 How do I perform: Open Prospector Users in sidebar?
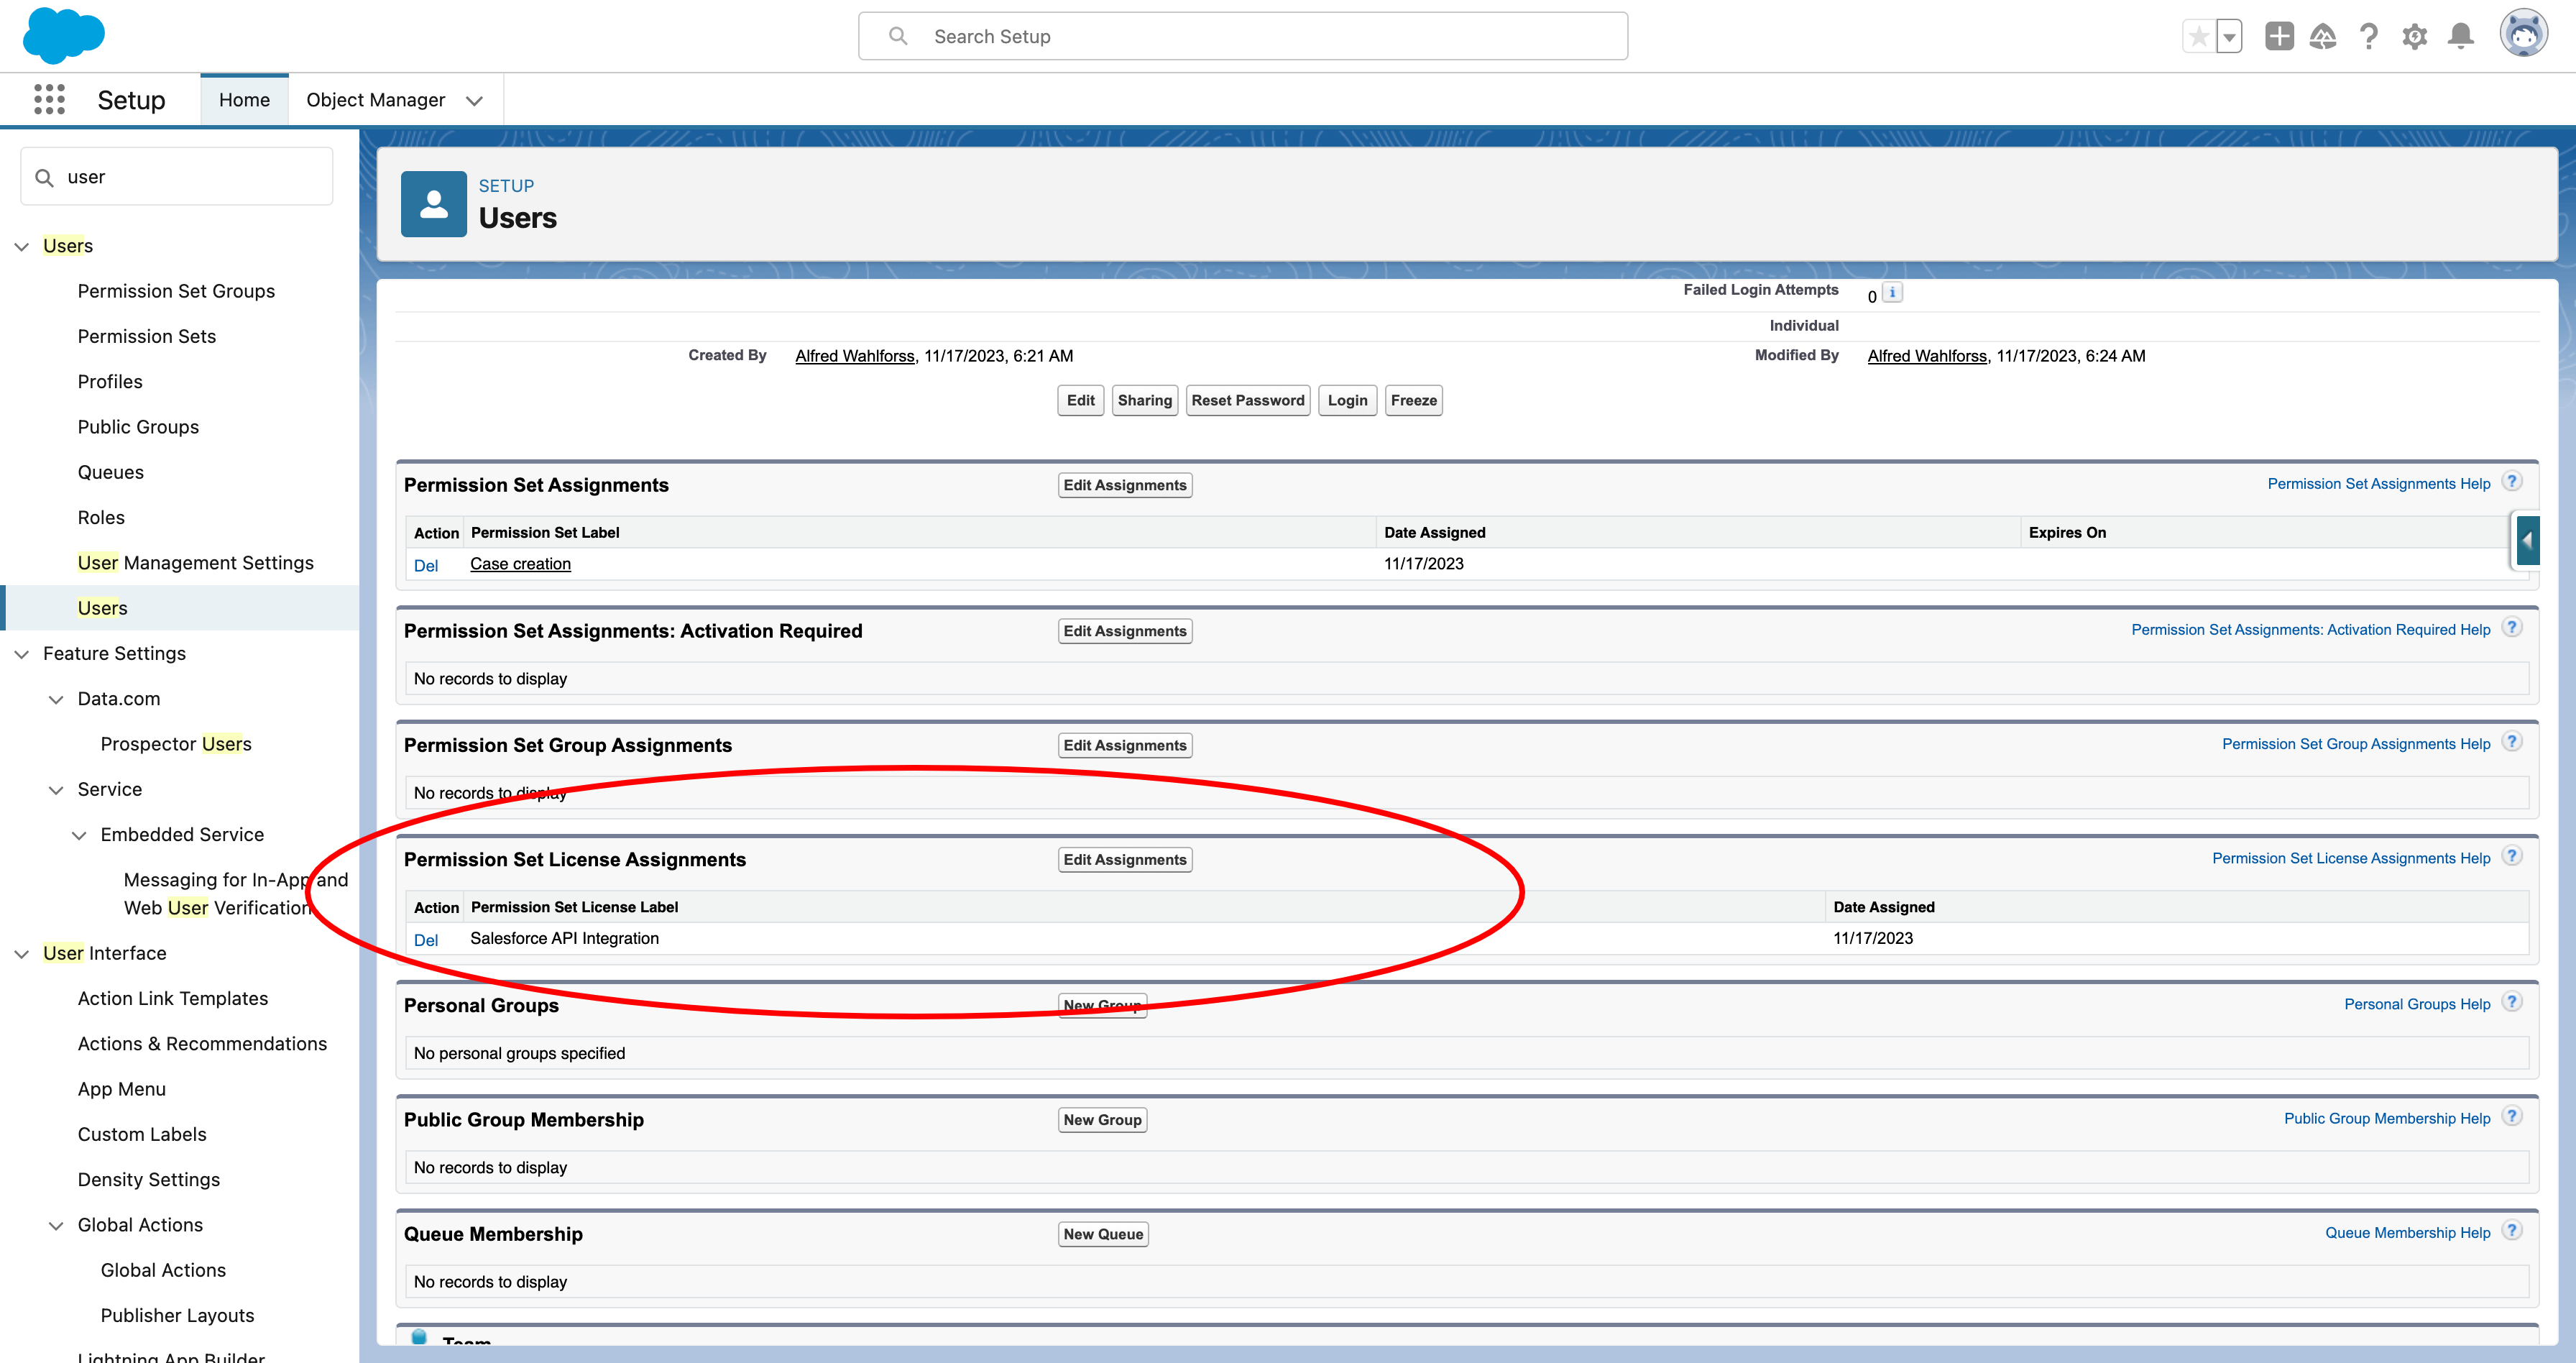click(176, 744)
